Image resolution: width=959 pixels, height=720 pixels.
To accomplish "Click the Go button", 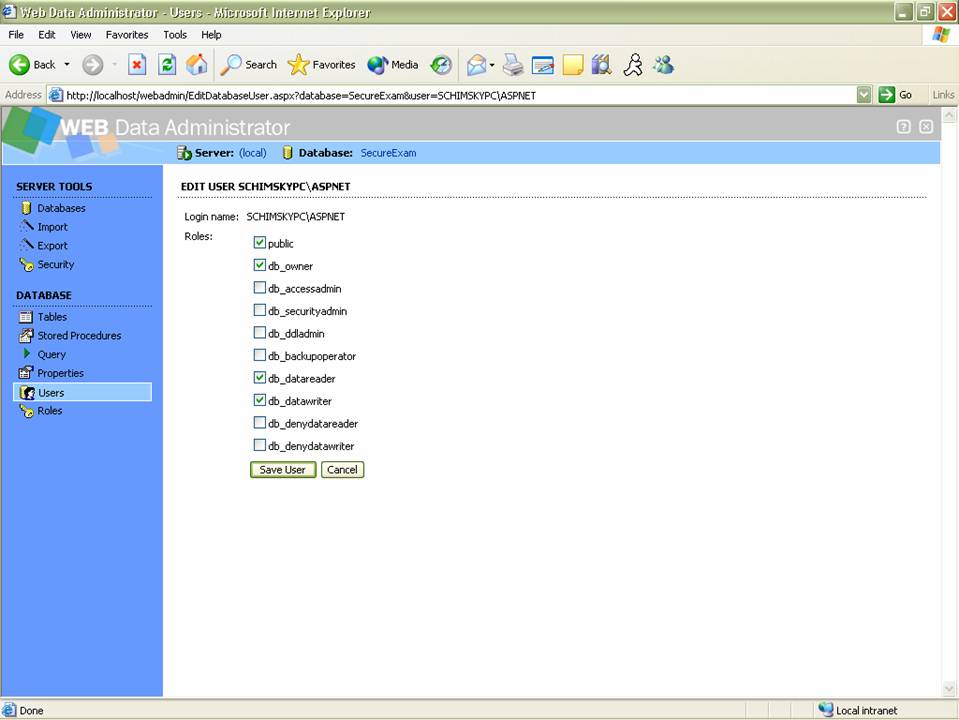I will tap(896, 95).
